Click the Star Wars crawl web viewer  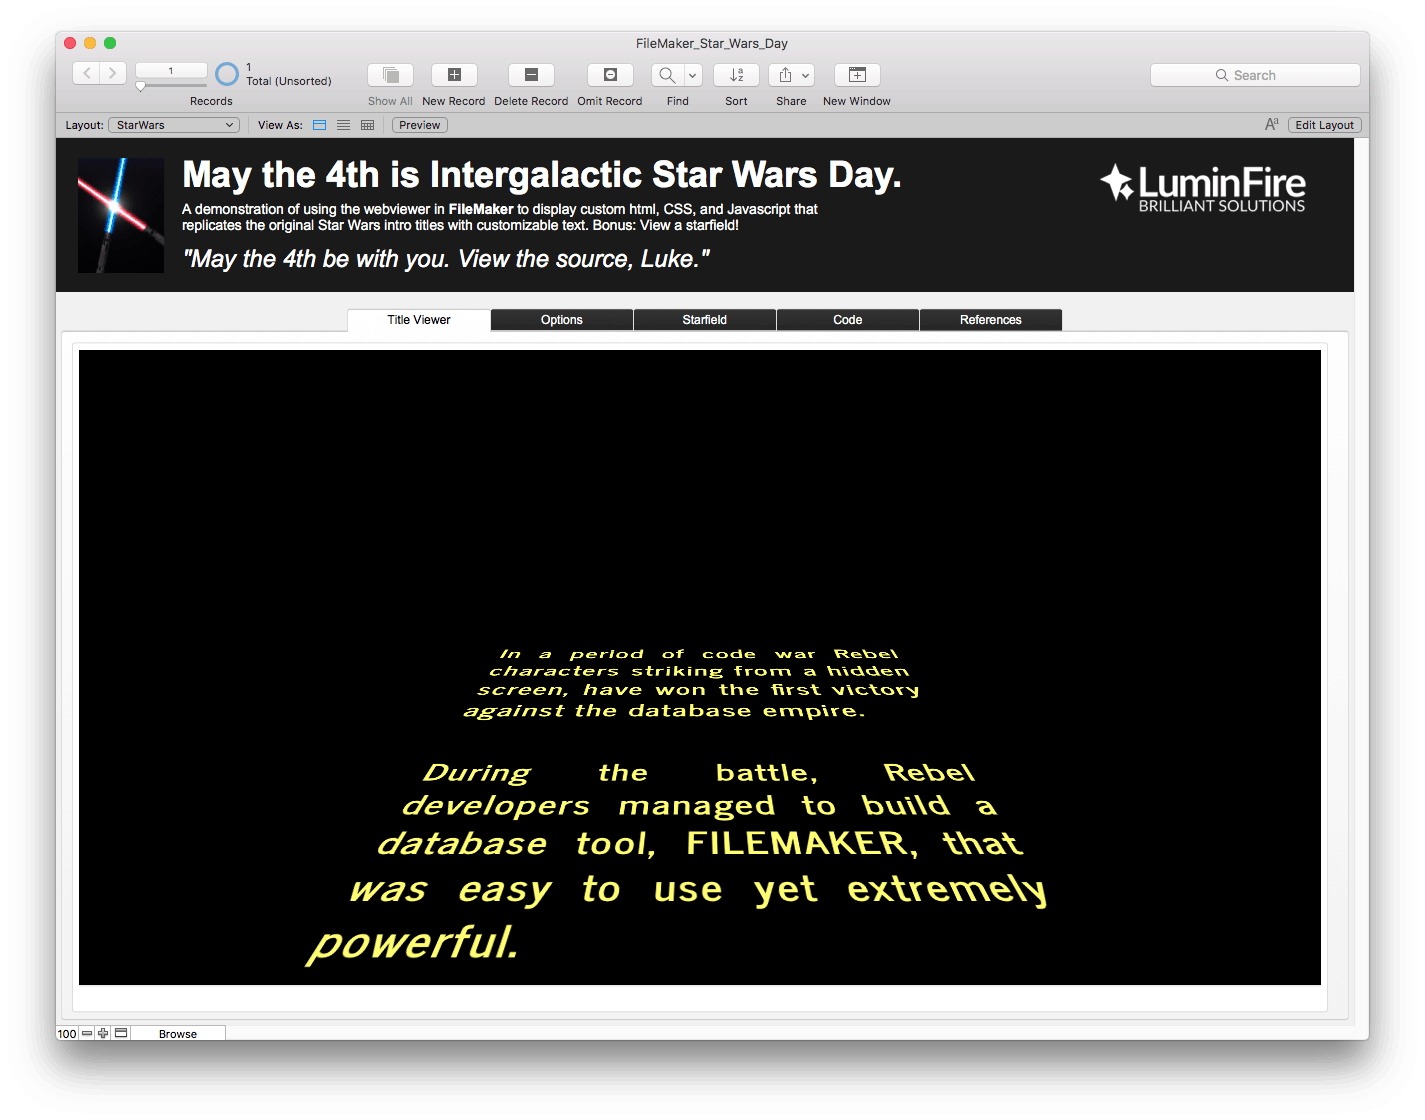[700, 667]
